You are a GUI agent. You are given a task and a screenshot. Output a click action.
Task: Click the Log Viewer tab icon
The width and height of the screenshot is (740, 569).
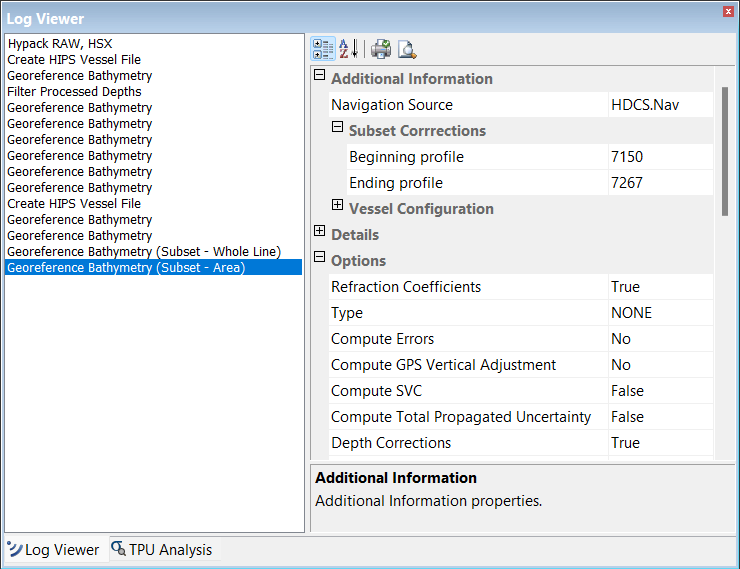point(15,549)
